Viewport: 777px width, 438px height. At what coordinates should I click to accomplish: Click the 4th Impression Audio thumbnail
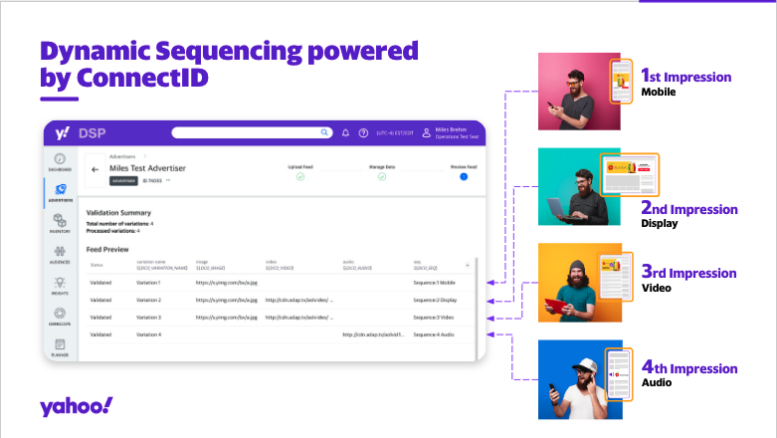580,380
